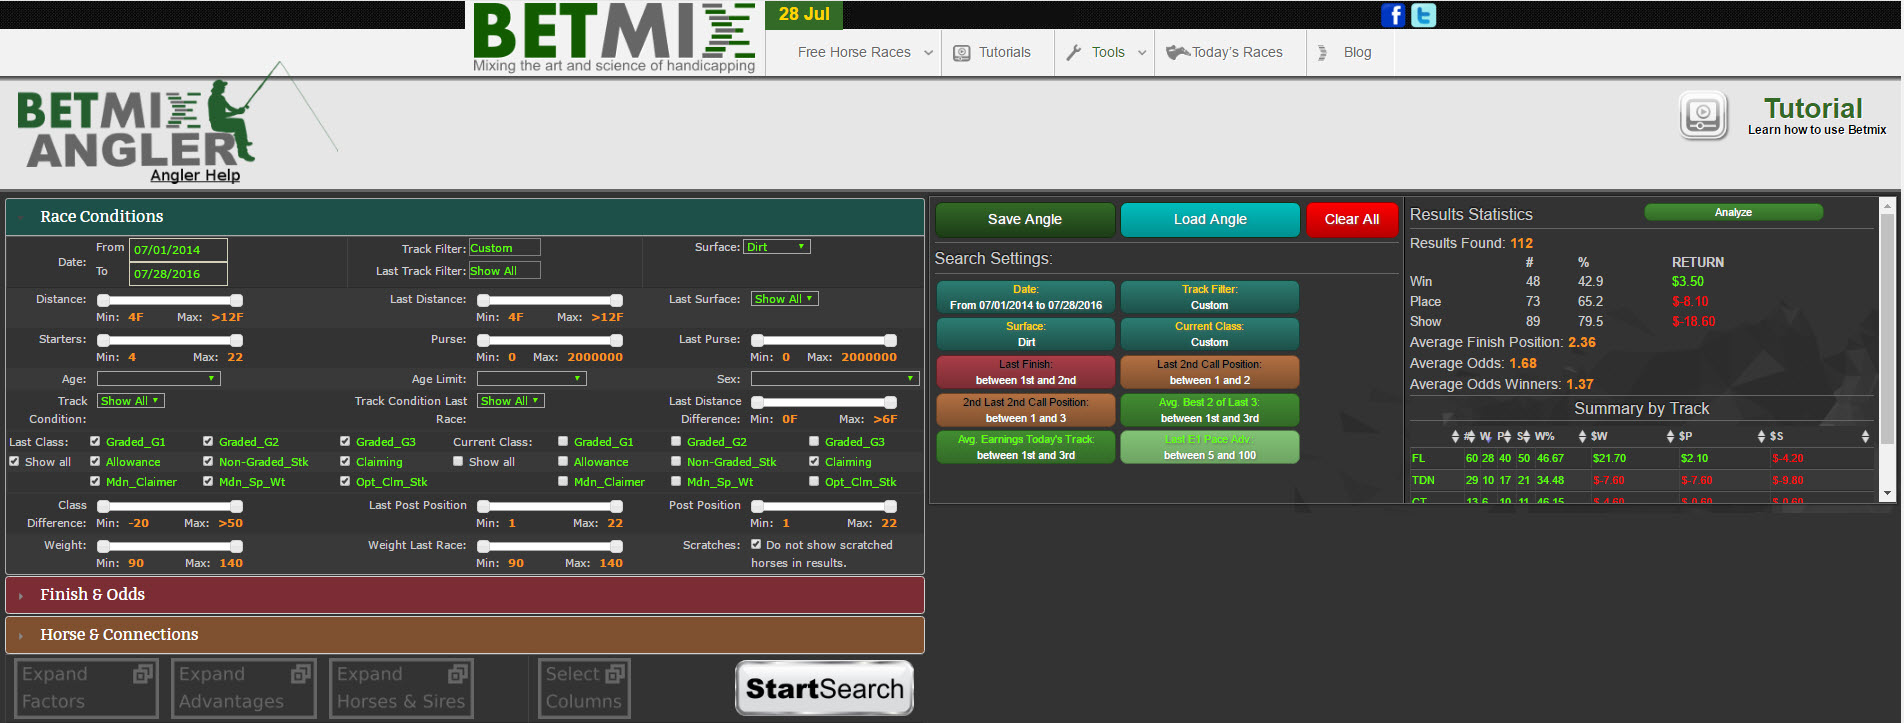Click the Save Angle button
Image resolution: width=1904 pixels, height=723 pixels.
click(1025, 220)
